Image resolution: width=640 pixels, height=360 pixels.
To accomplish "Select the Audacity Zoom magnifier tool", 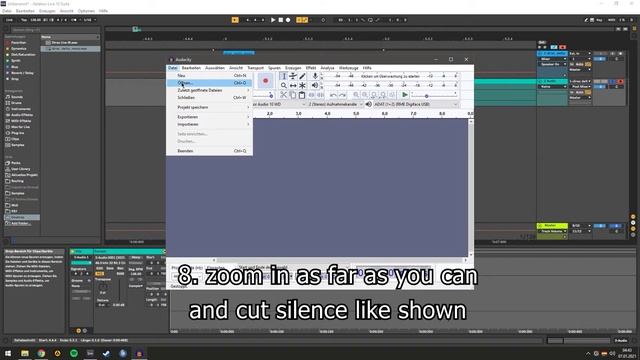I will point(284,85).
